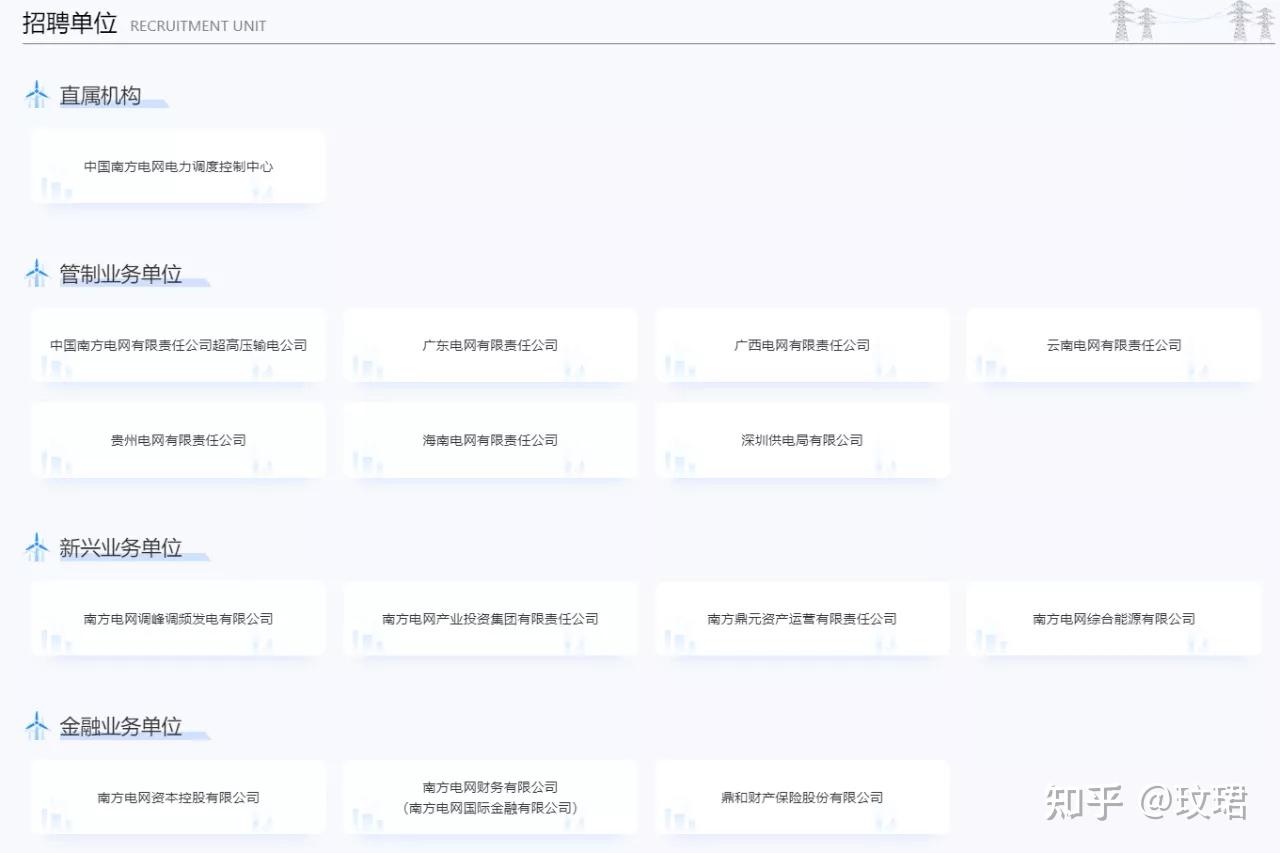1280x853 pixels.
Task: Open 南方电网产业投资集团有限责任公司 card
Action: 490,619
